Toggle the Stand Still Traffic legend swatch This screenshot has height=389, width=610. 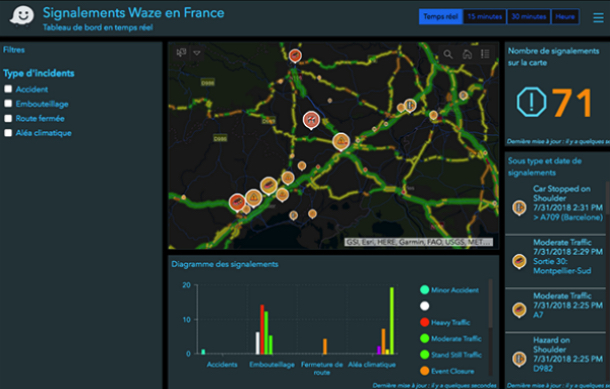pyautogui.click(x=424, y=354)
